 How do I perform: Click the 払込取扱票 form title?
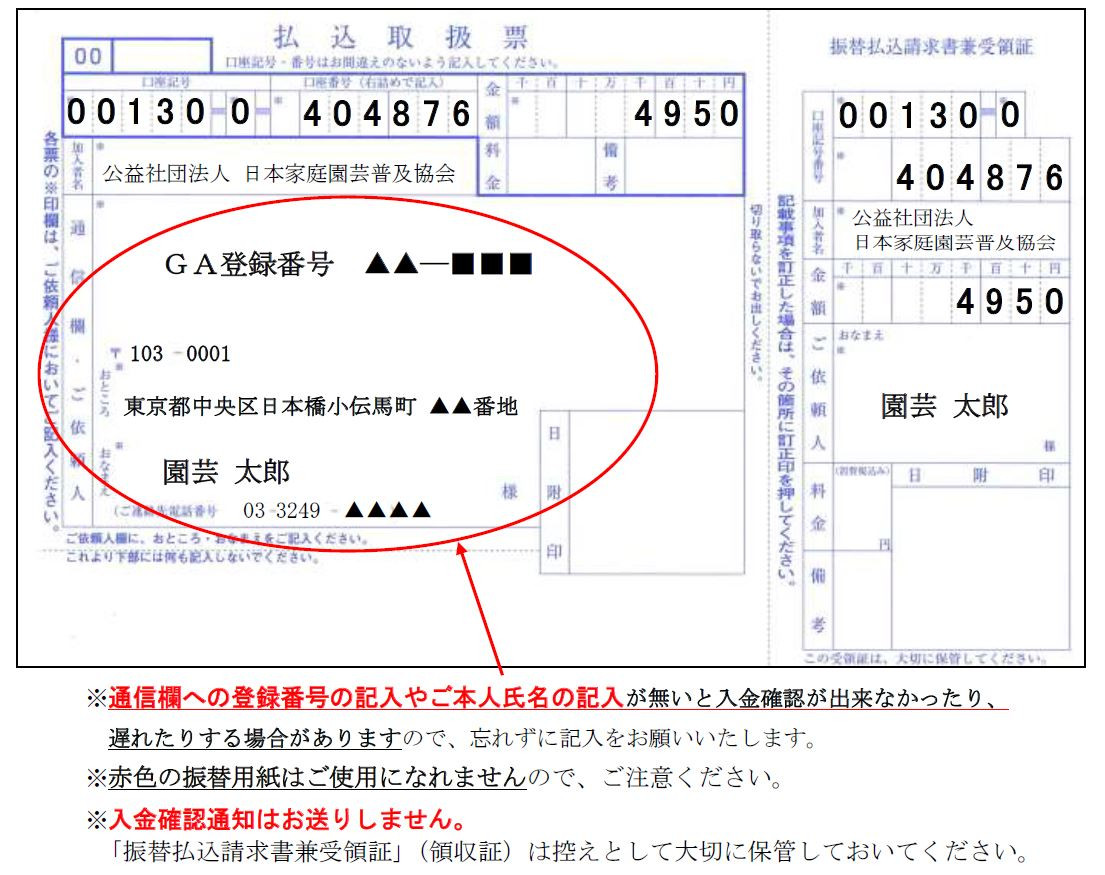(x=400, y=37)
